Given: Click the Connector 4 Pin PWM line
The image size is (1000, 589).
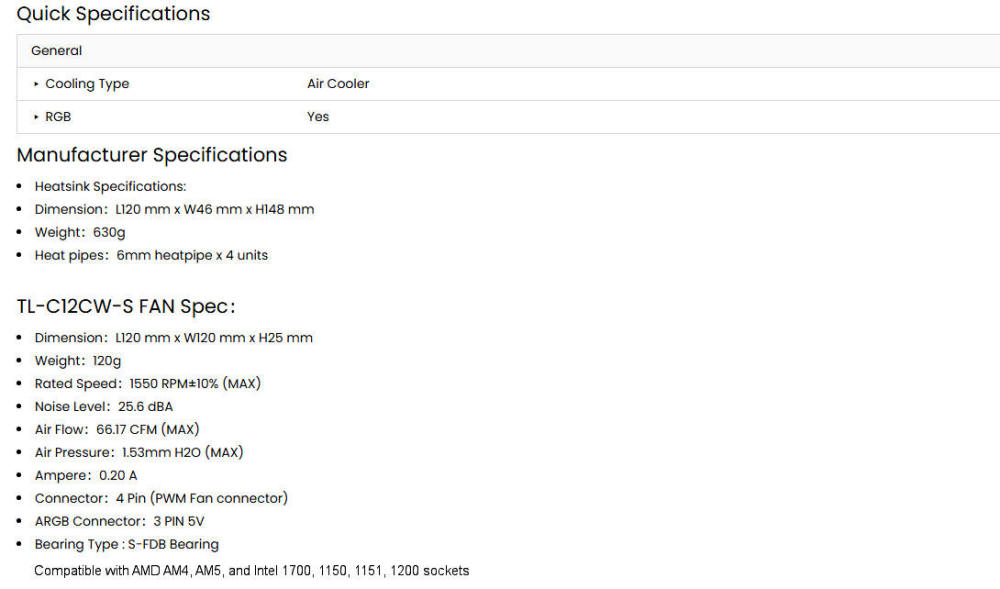Looking at the screenshot, I should click(x=161, y=498).
